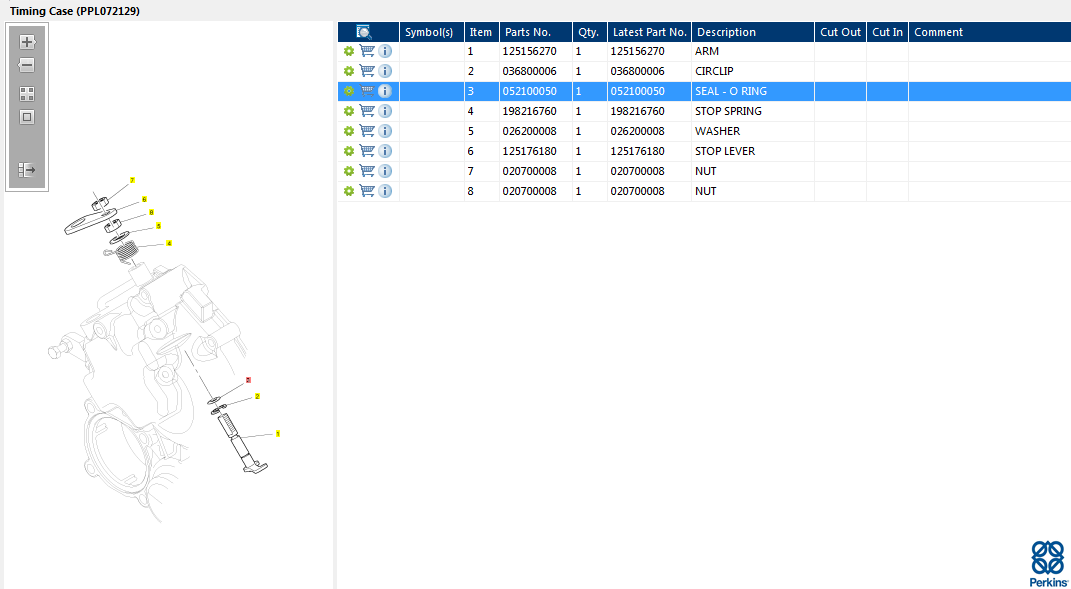
Task: Click the four-squares grid view icon
Action: coord(27,94)
